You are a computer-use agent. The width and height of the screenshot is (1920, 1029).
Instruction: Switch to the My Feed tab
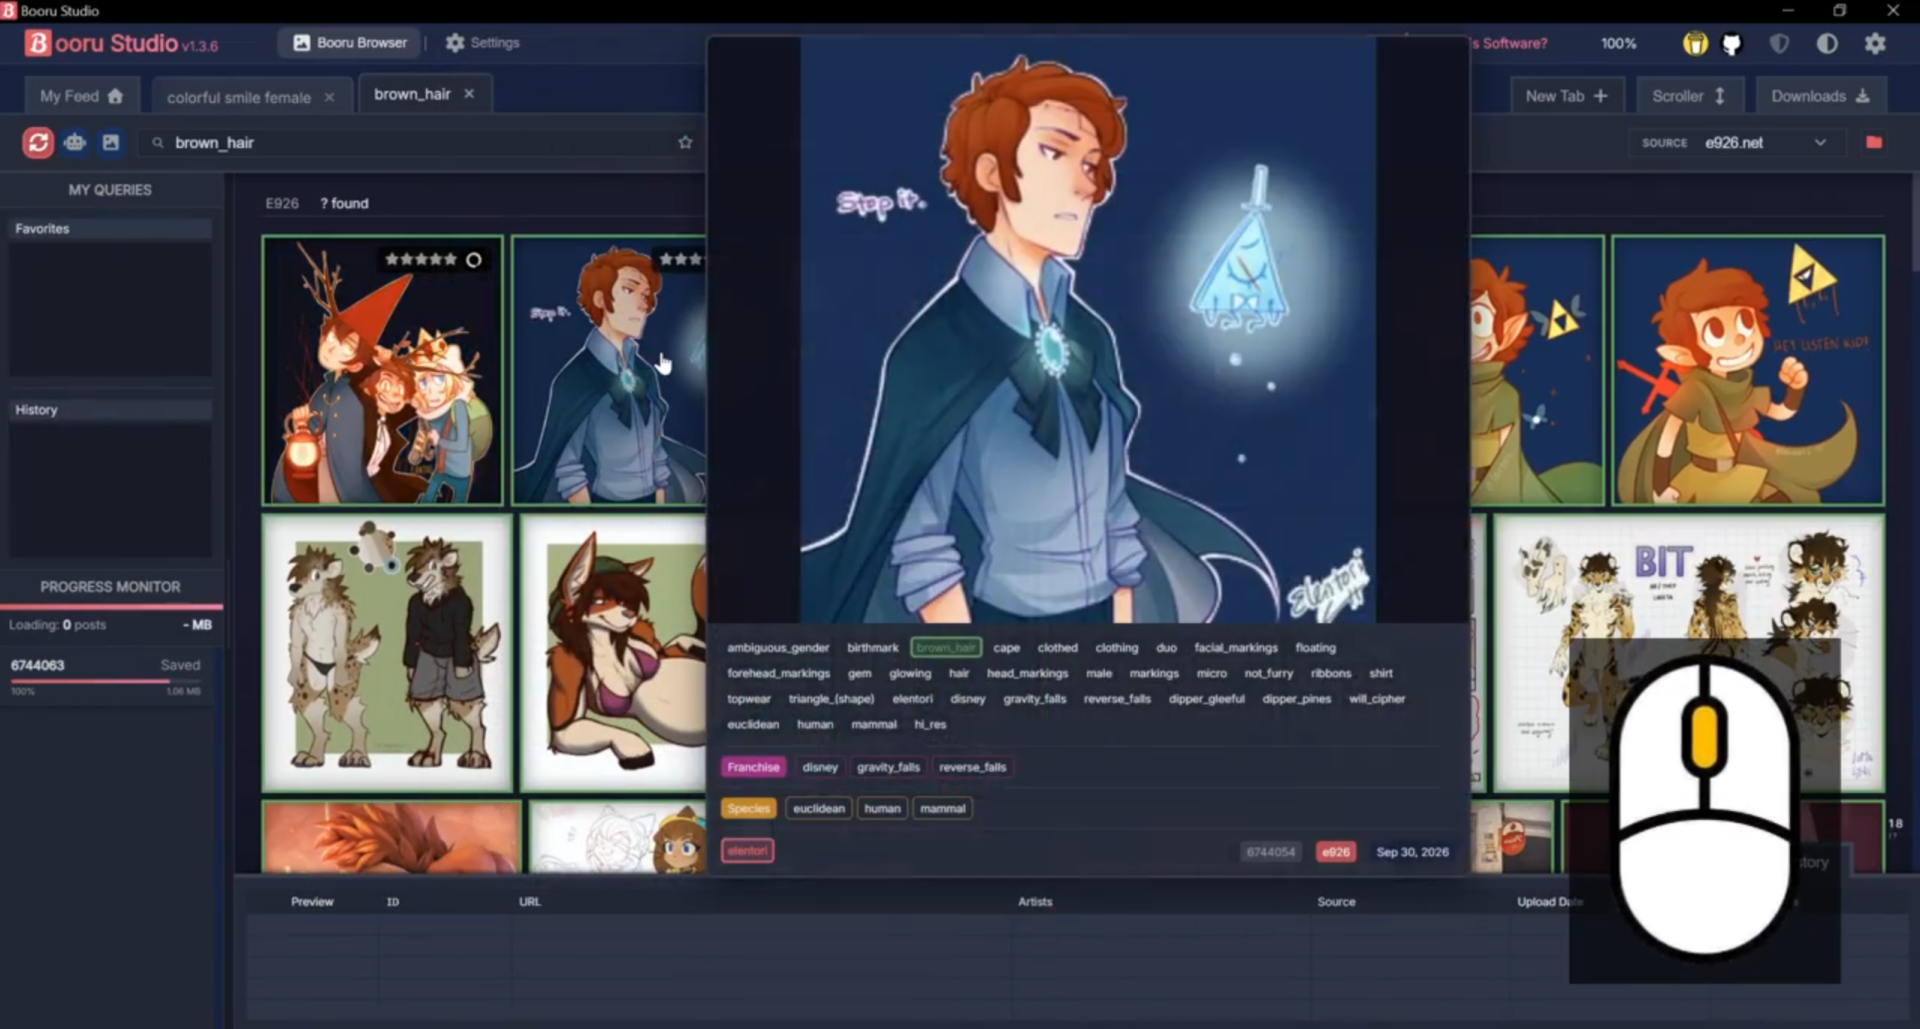pyautogui.click(x=82, y=96)
